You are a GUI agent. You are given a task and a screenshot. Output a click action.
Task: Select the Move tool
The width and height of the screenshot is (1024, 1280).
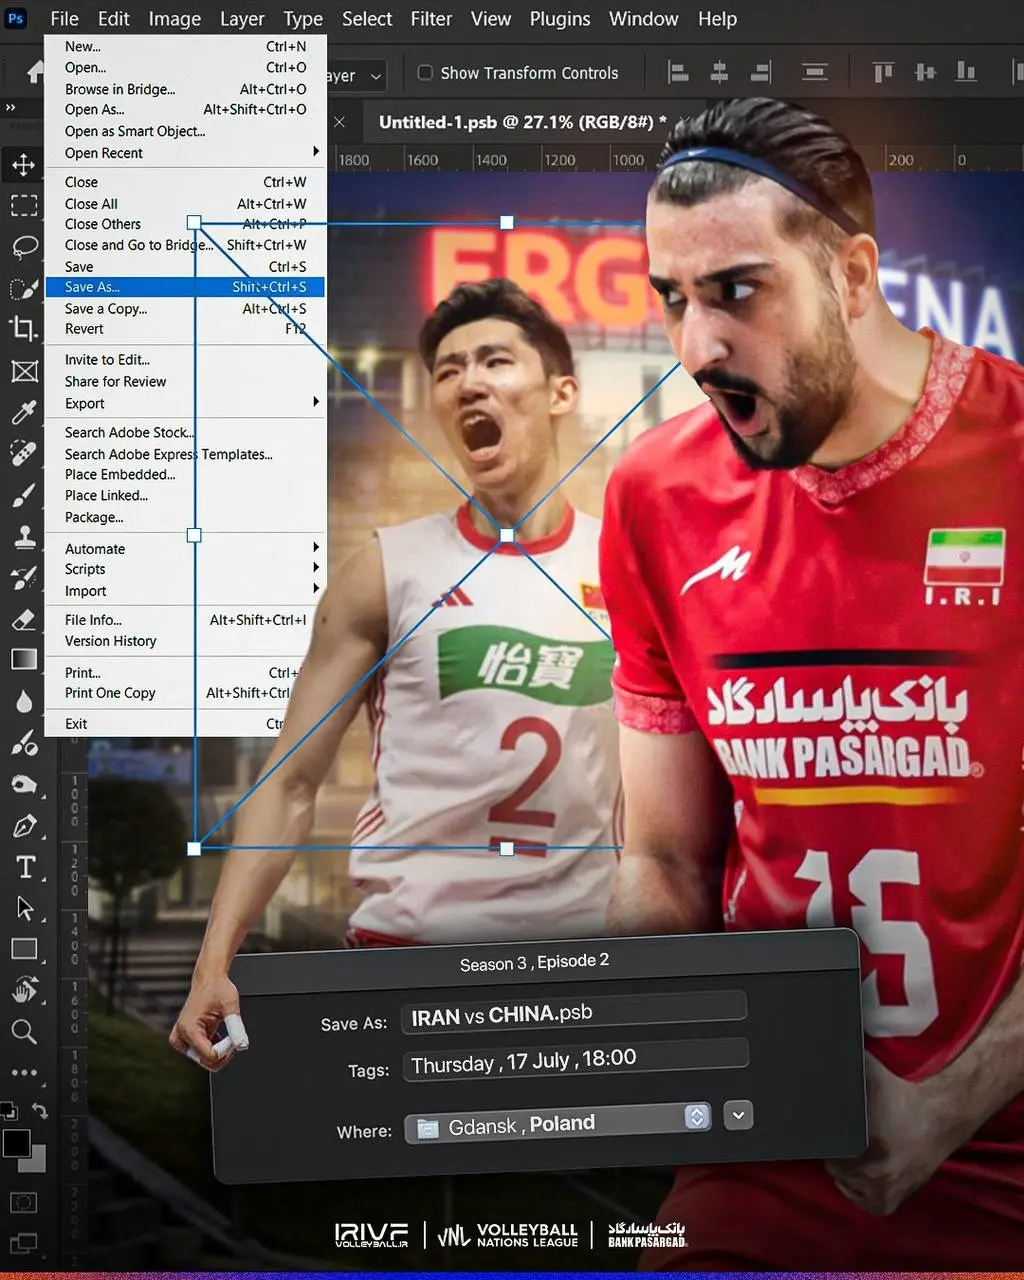pos(23,165)
